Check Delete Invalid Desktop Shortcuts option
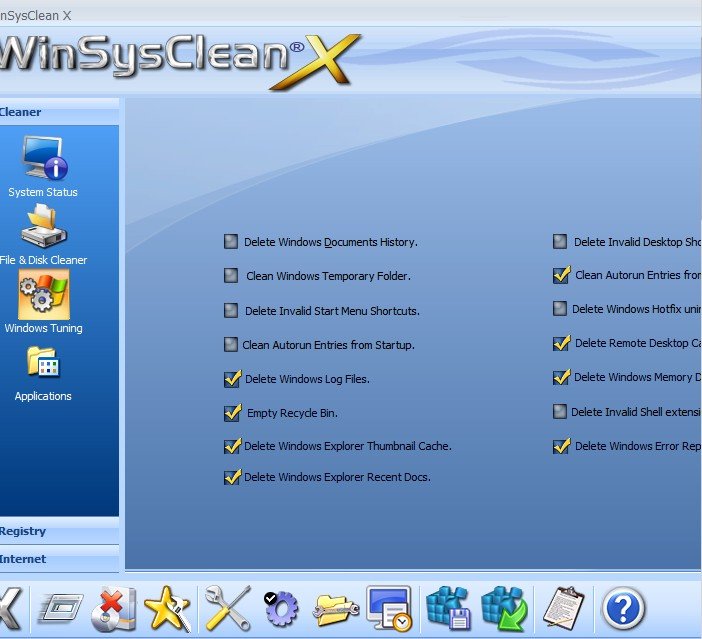 tap(560, 242)
